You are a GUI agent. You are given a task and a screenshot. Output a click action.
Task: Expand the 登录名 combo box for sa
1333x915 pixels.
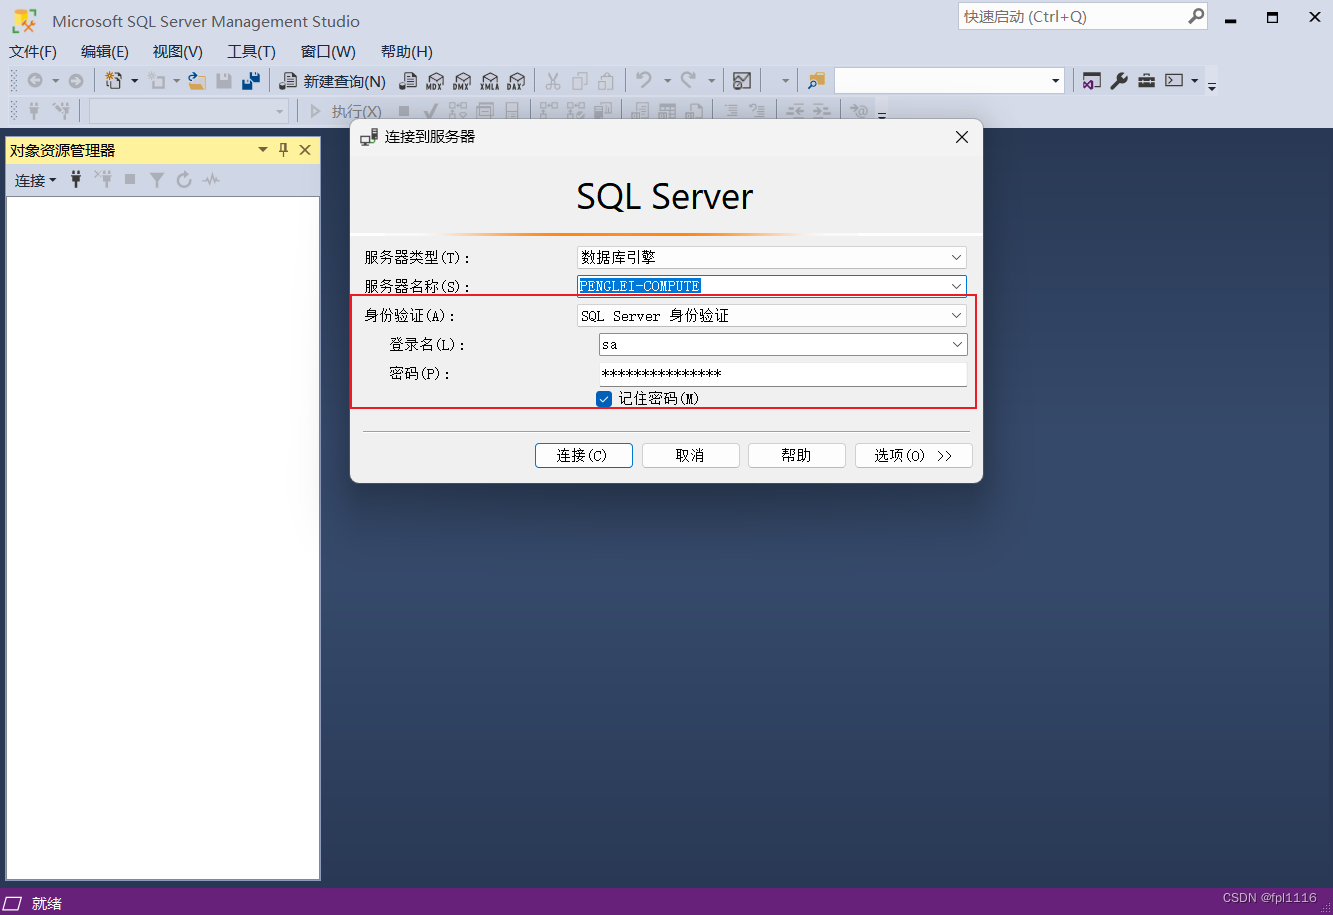[957, 344]
